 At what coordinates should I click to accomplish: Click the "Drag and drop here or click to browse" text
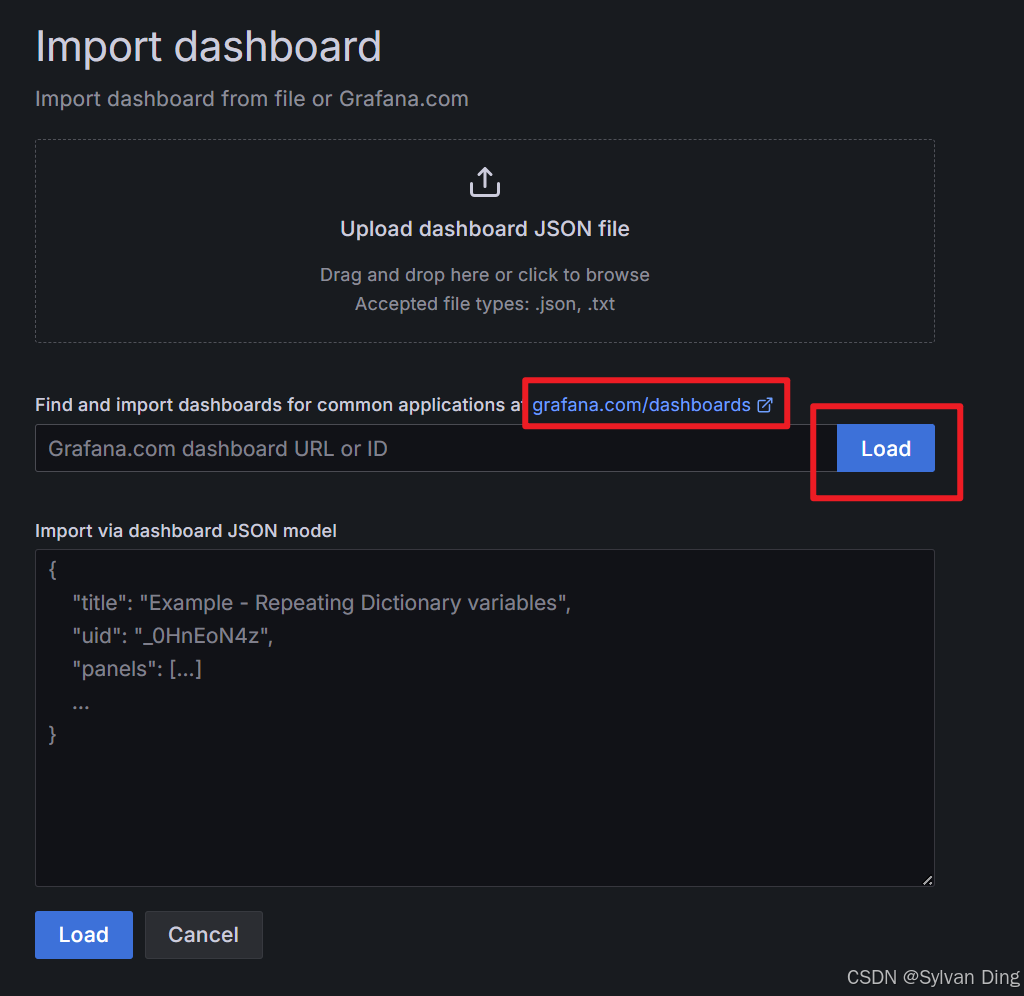tap(485, 275)
